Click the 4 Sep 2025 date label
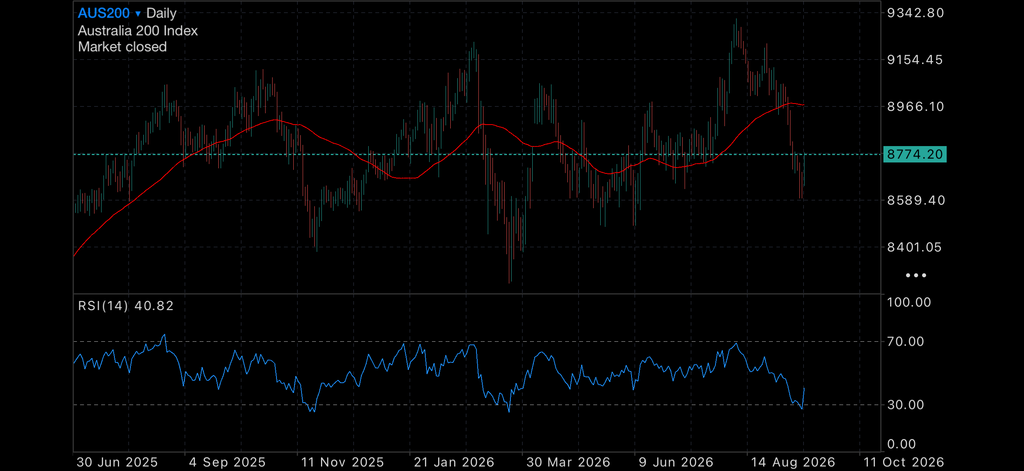This screenshot has height=471, width=1024. 228,462
